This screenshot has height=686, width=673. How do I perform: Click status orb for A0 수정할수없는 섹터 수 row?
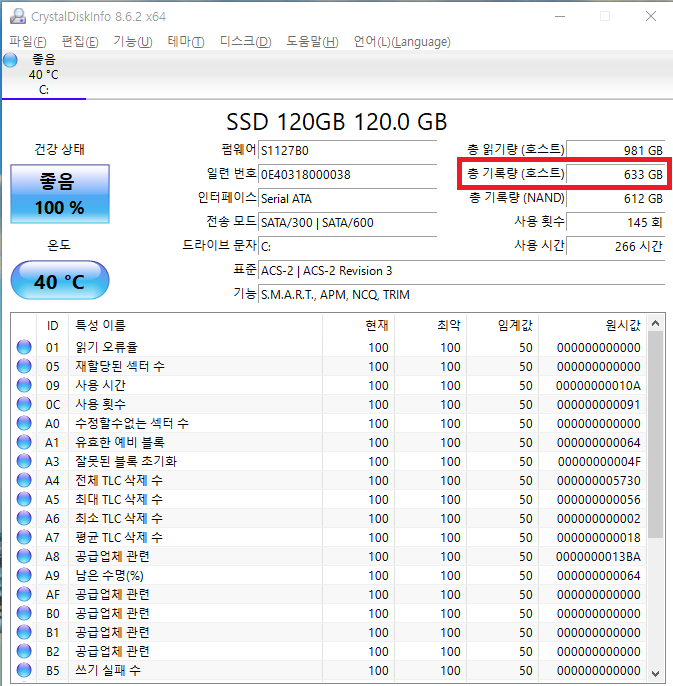click(24, 424)
